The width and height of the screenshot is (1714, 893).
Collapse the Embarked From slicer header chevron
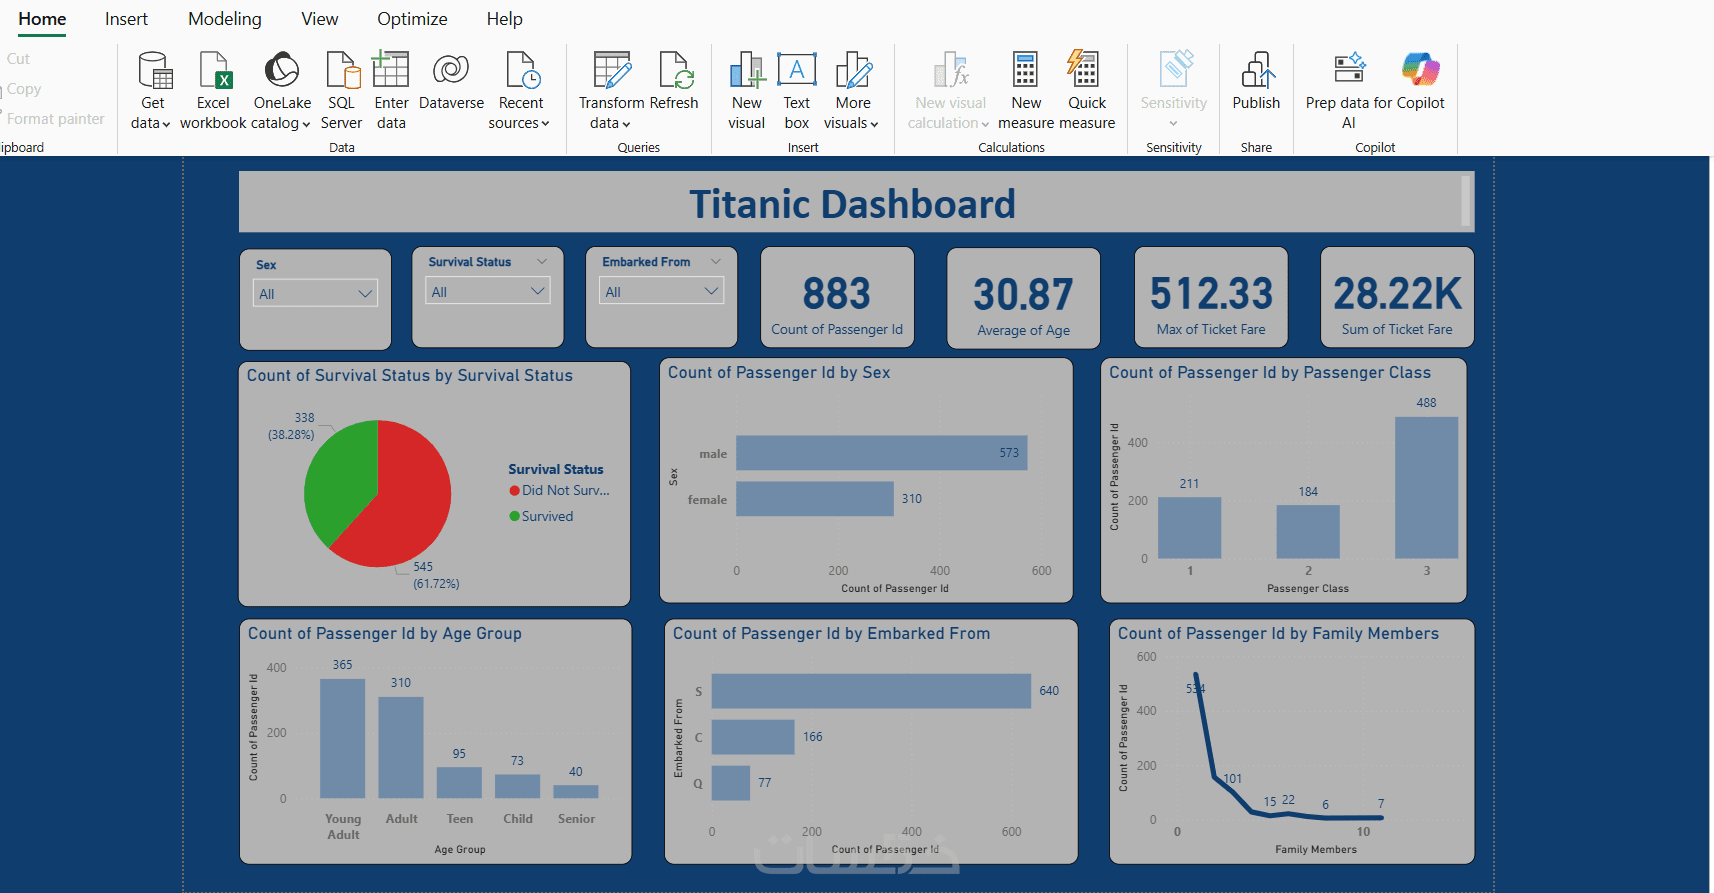[x=716, y=262]
